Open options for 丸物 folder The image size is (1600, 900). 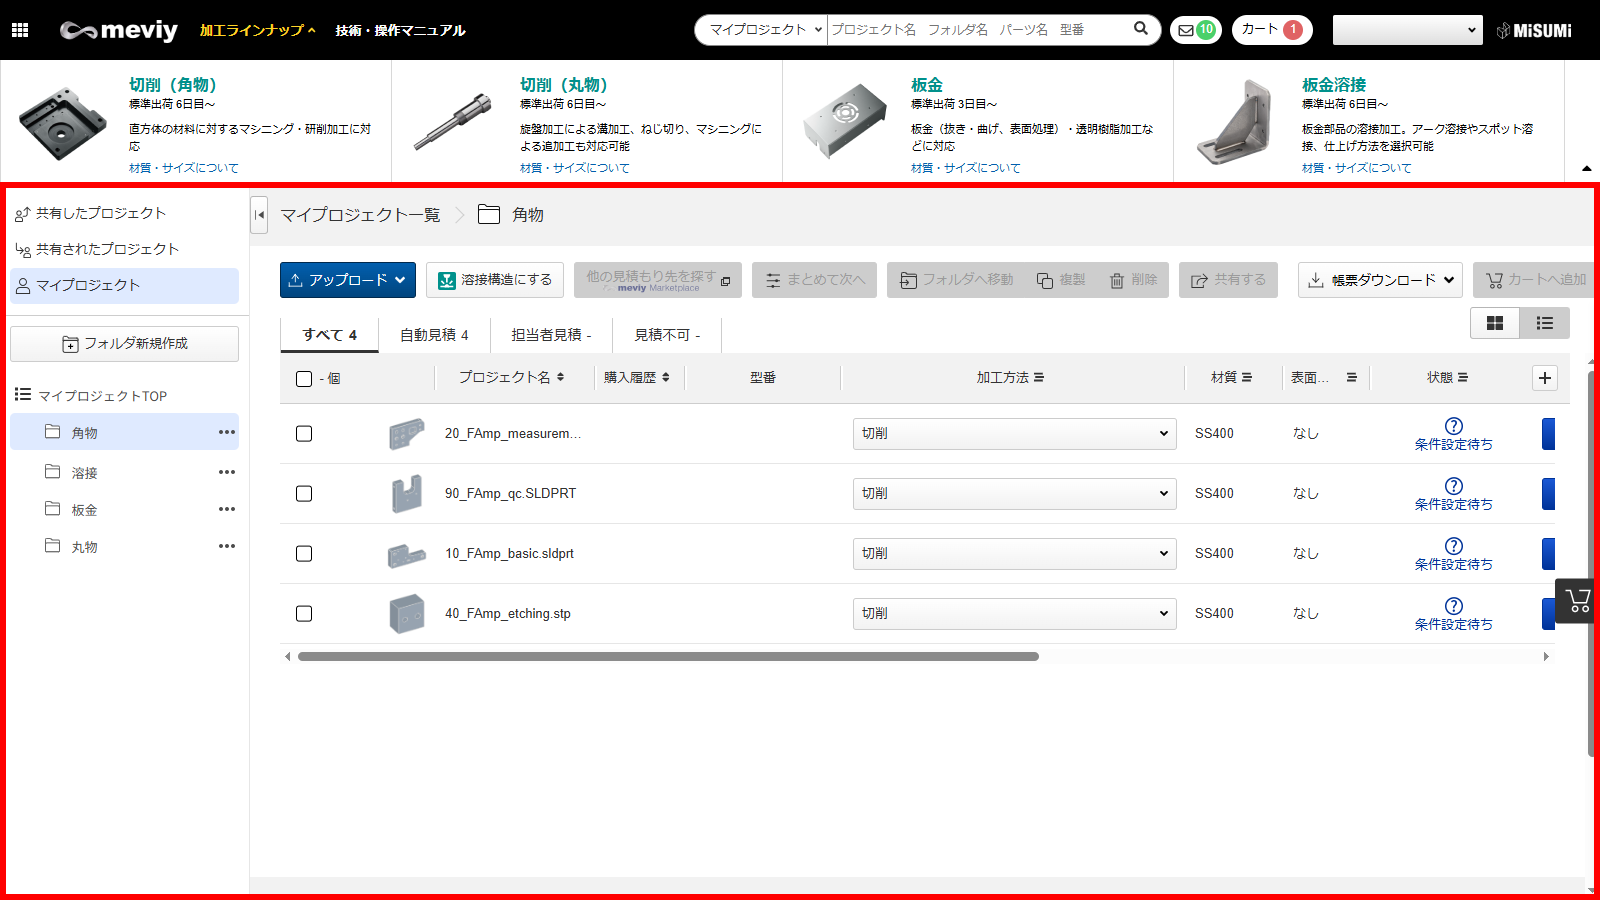tap(227, 546)
